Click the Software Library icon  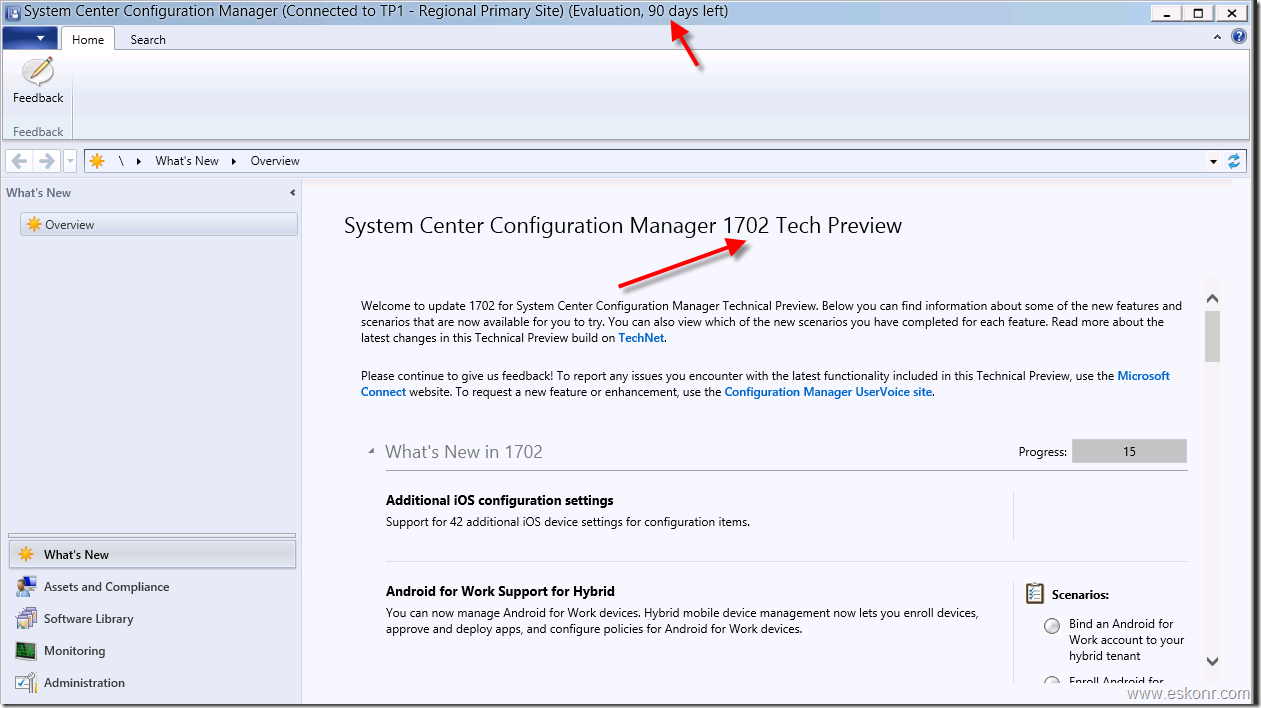(26, 619)
